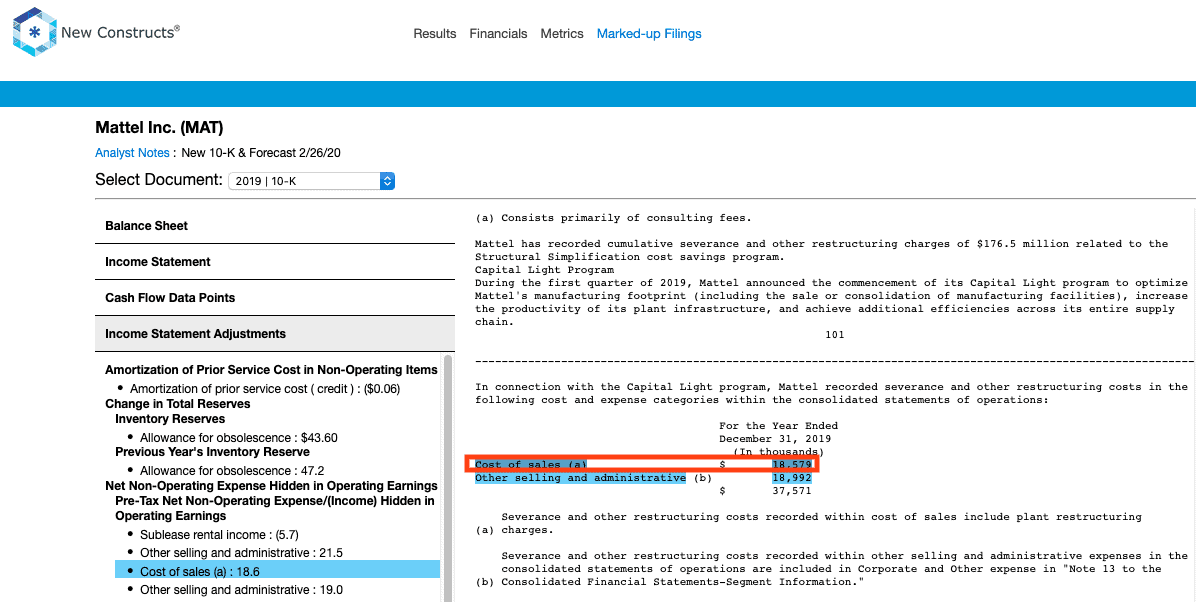Screen dimensions: 1196x602
Task: Go to Marked-up Filings
Action: 649,34
